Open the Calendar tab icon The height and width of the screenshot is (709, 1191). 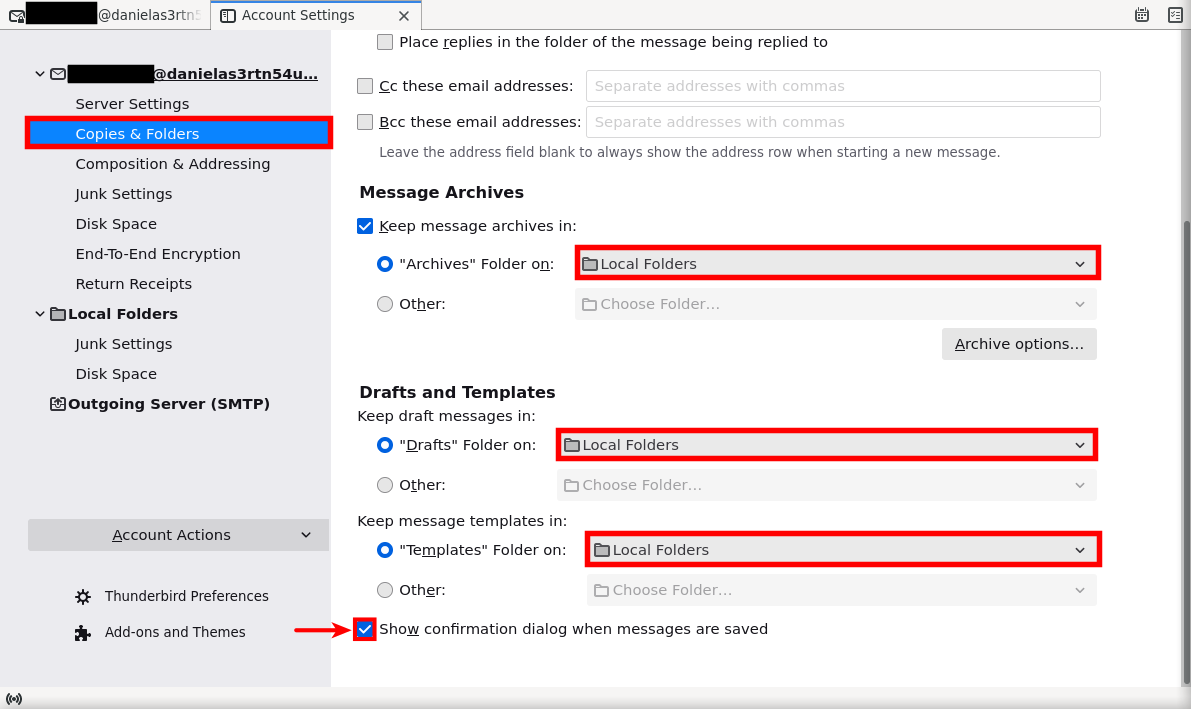coord(1141,15)
